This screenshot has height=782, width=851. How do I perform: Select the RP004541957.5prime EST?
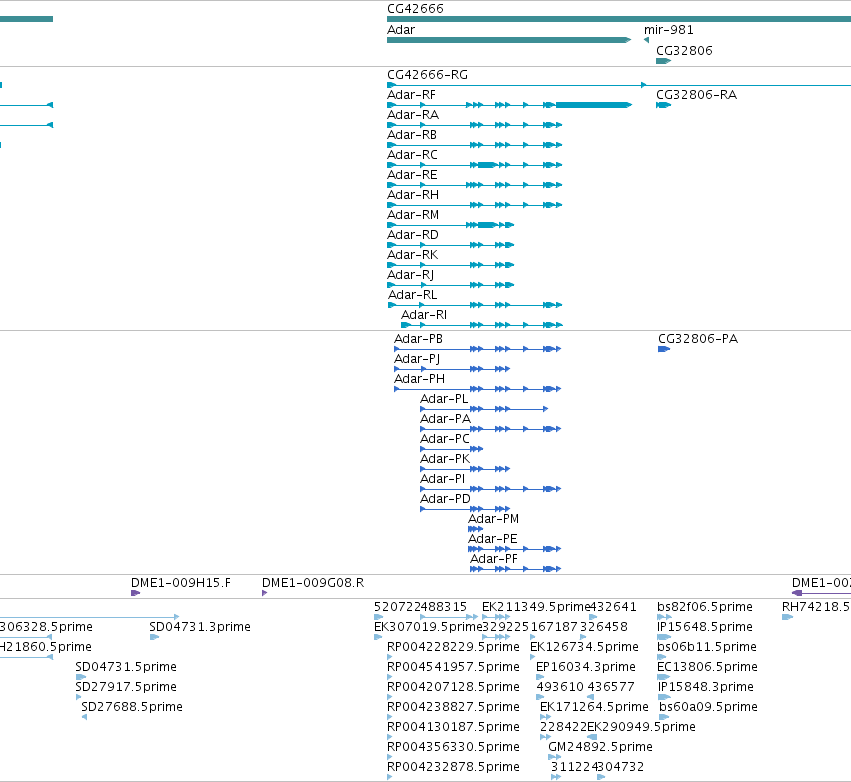[389, 677]
